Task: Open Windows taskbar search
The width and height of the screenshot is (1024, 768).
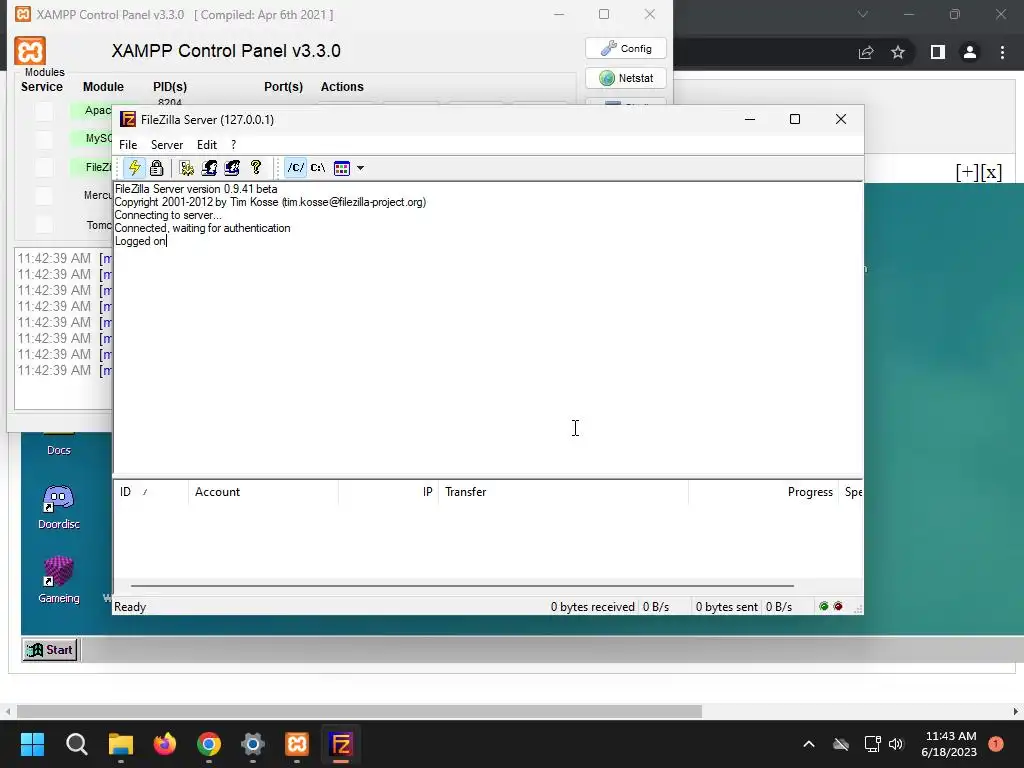Action: coord(76,744)
